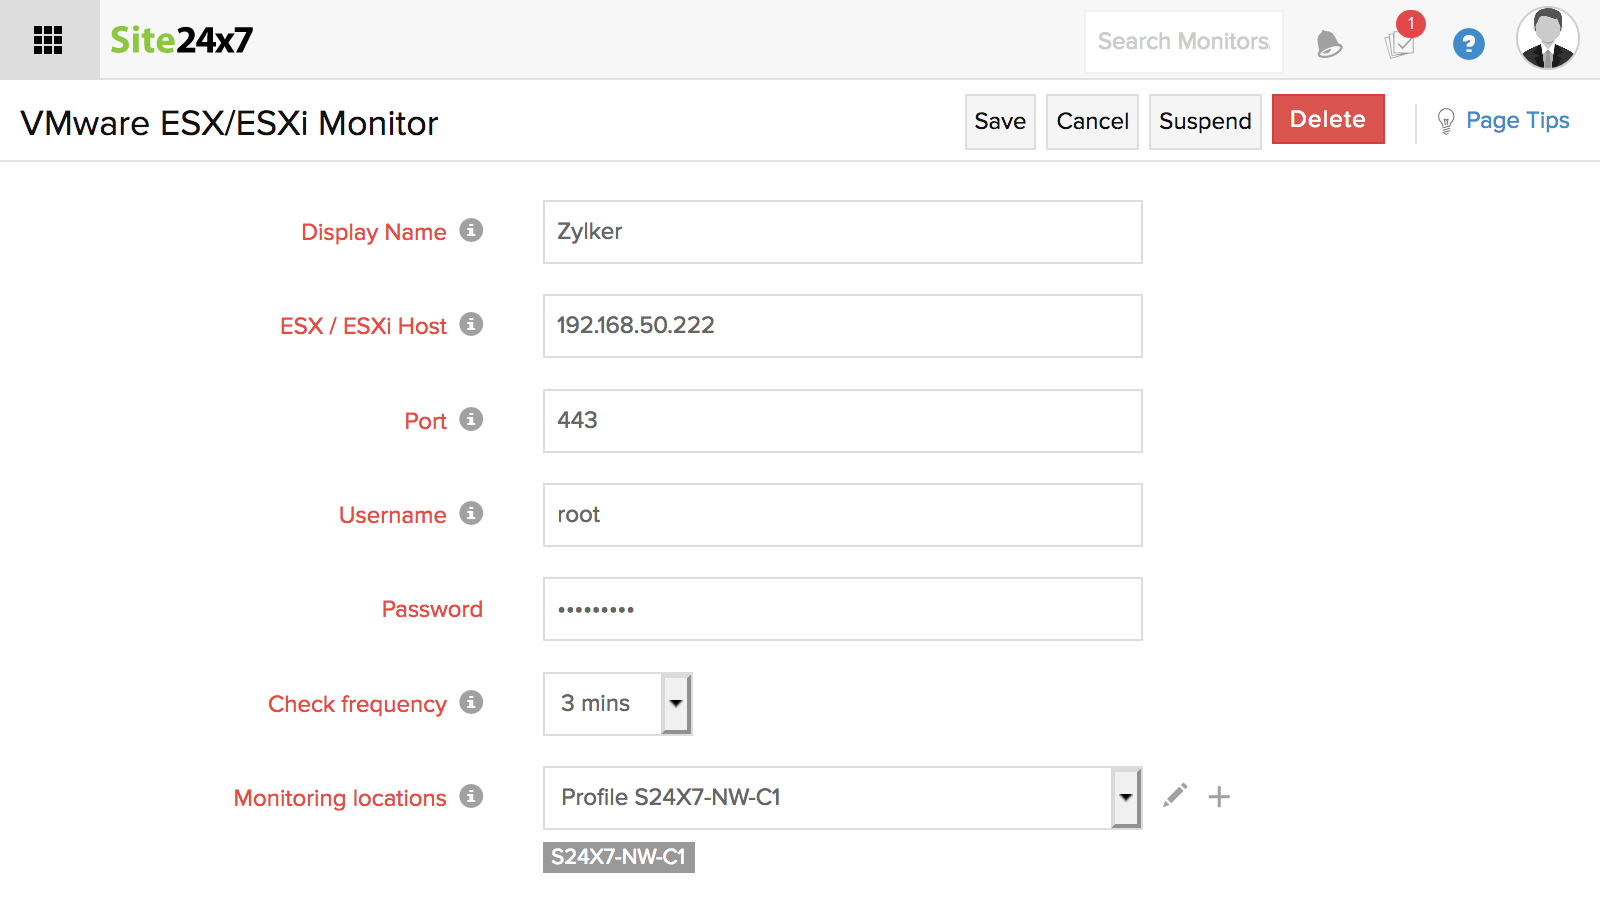Click the announcements bell icon
The image size is (1600, 910).
[x=1328, y=44]
